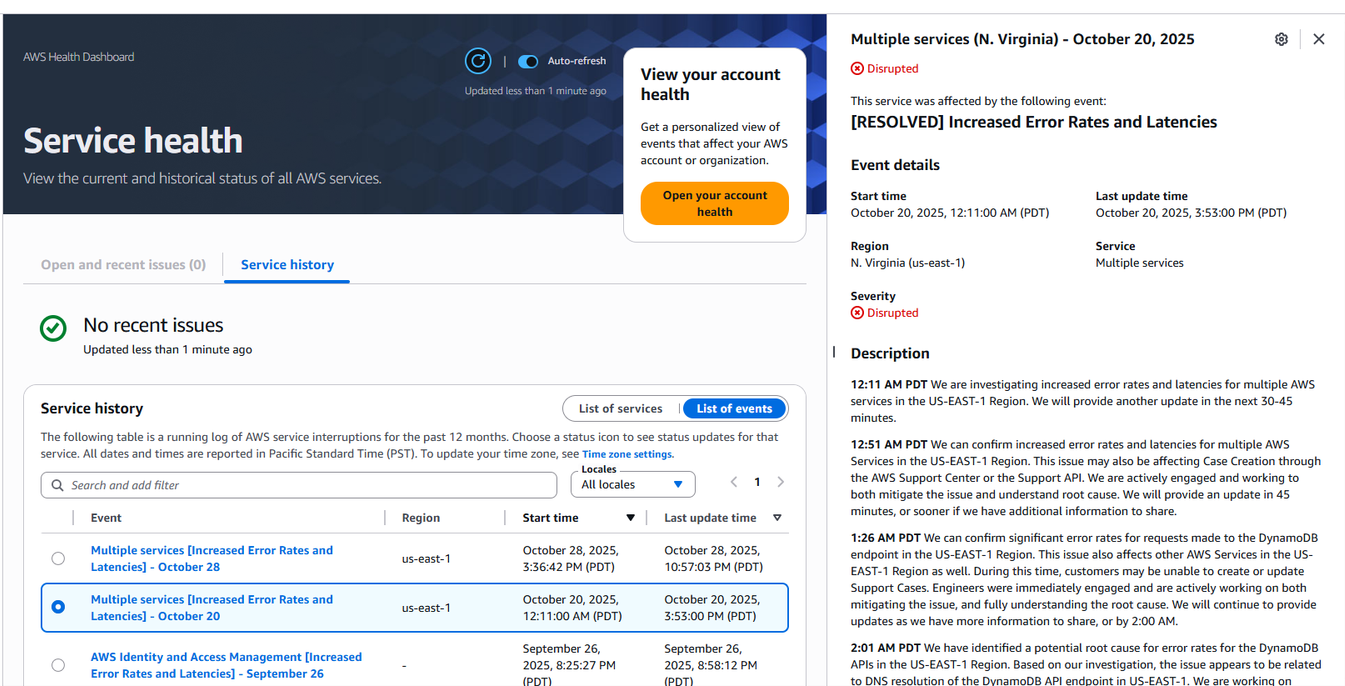
Task: Go to previous page arrow in pagination
Action: pyautogui.click(x=734, y=482)
